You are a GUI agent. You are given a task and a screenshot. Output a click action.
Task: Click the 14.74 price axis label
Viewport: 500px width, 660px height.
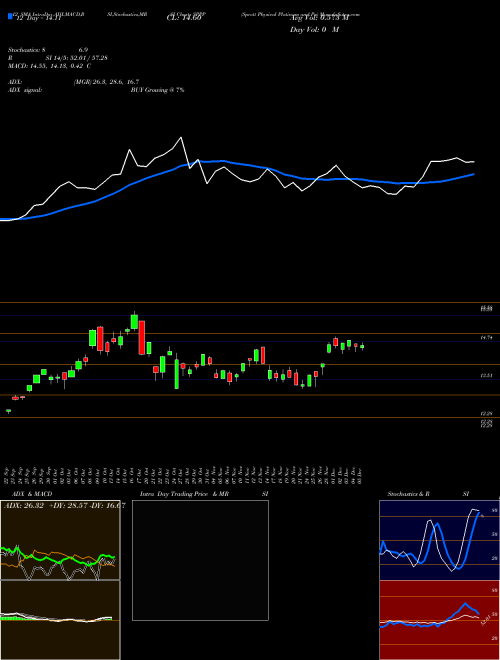pyautogui.click(x=487, y=338)
